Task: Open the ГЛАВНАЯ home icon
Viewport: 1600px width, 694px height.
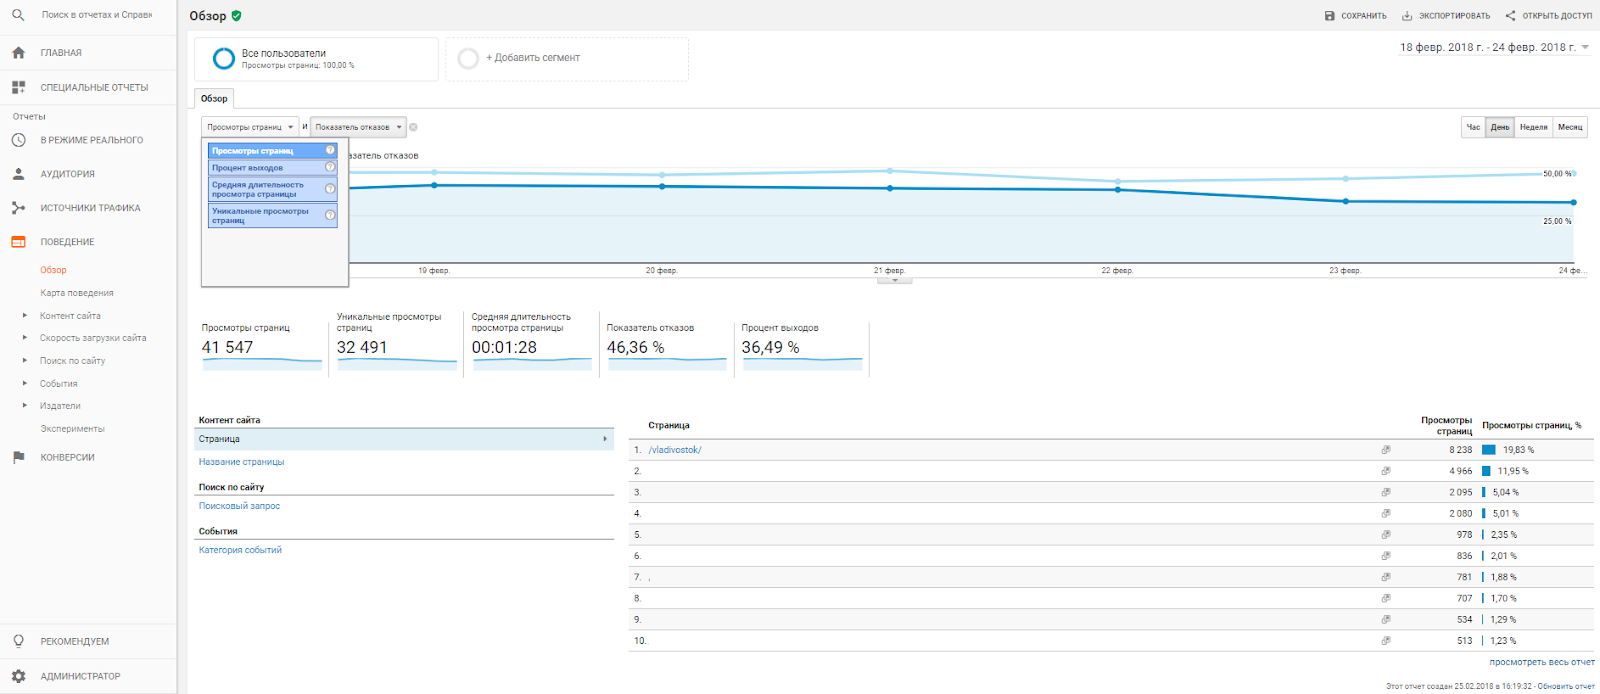Action: 18,53
